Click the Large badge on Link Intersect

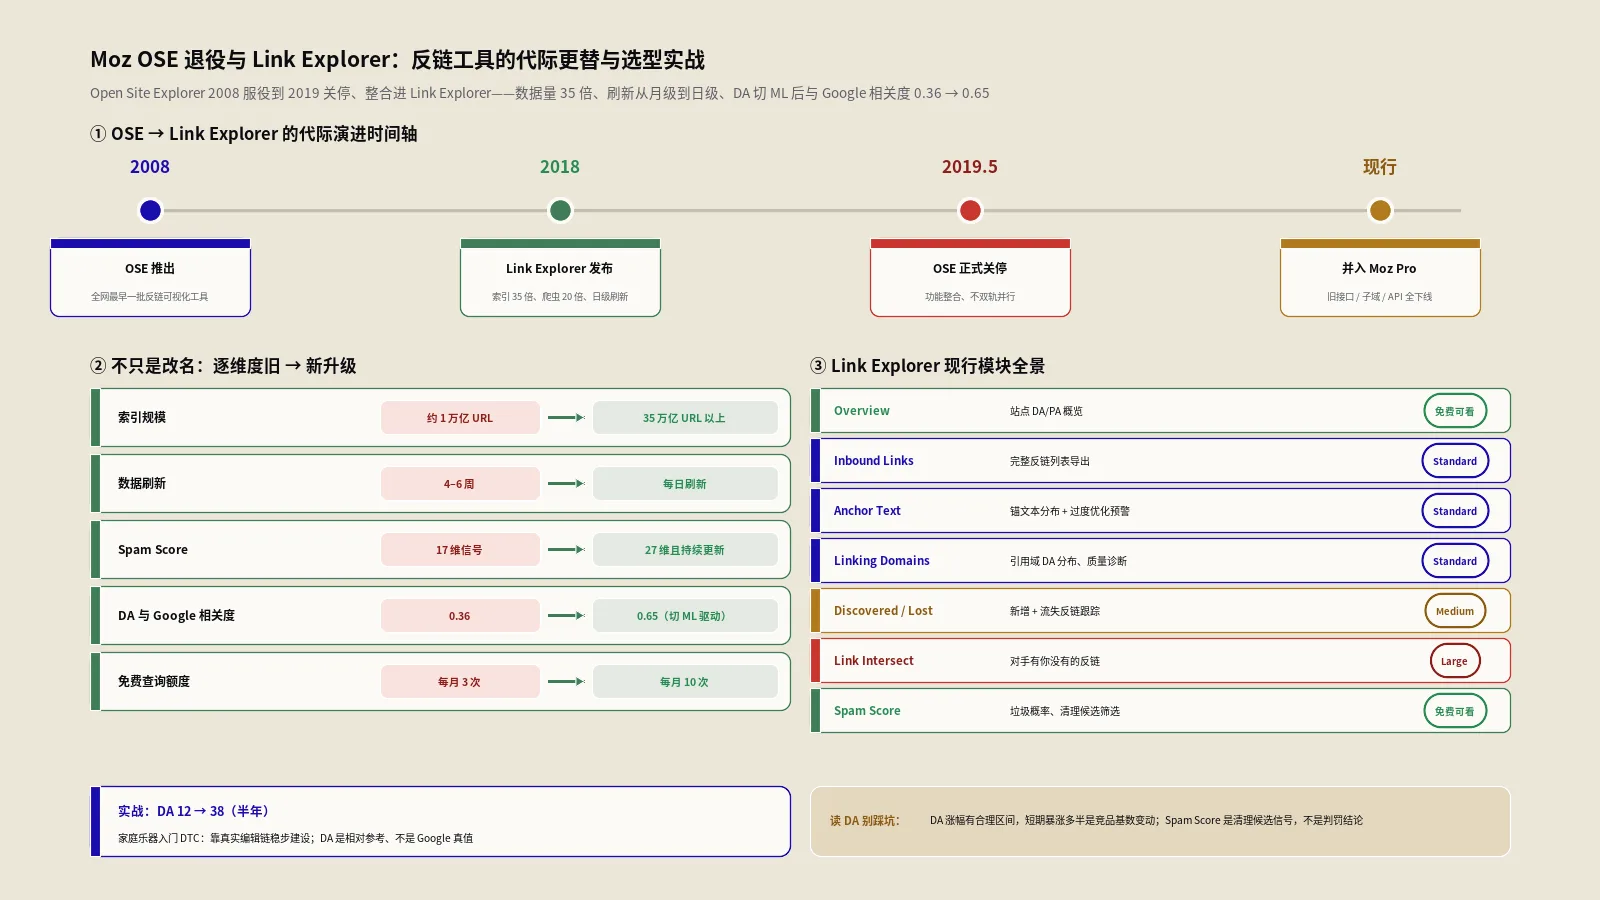click(1455, 661)
